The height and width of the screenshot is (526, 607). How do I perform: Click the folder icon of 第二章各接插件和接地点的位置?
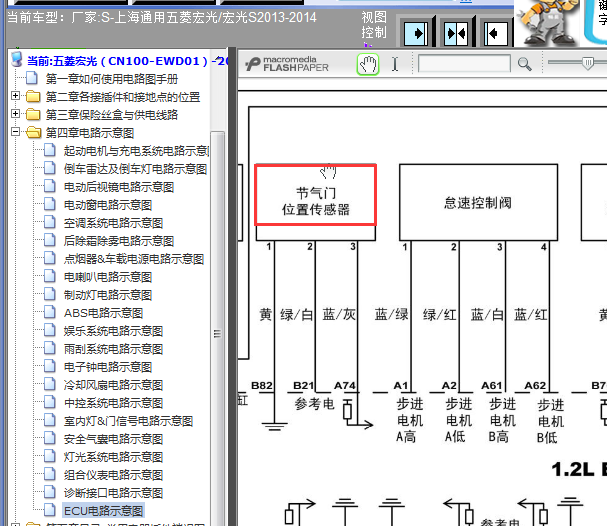tap(33, 96)
